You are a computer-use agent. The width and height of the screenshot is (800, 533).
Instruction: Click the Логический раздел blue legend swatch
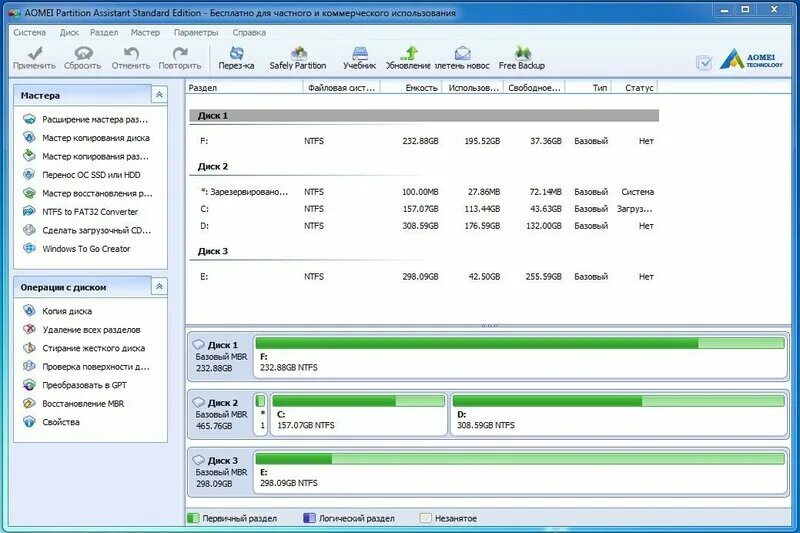click(309, 518)
